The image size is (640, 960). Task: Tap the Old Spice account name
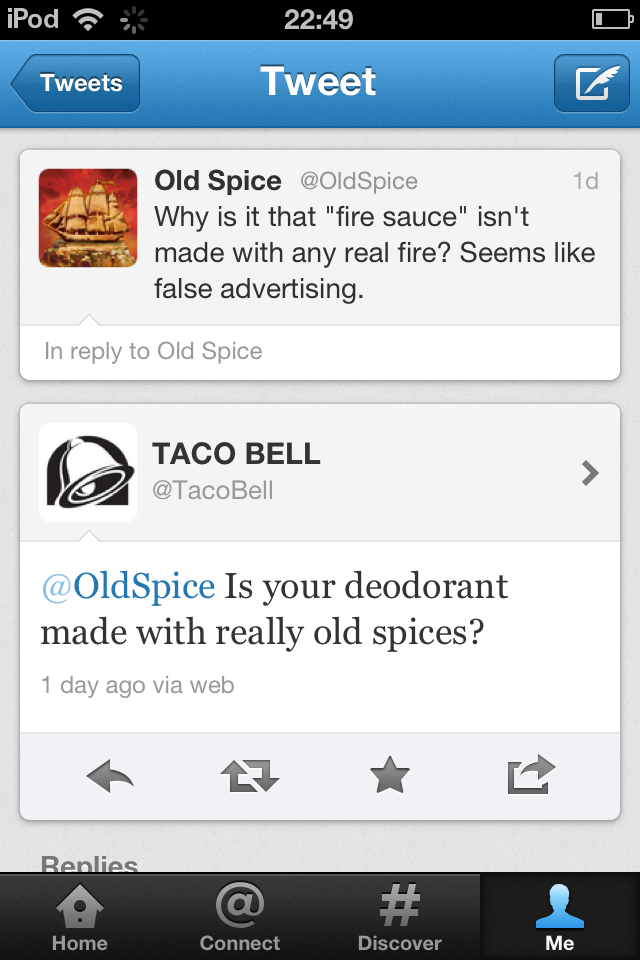(218, 181)
